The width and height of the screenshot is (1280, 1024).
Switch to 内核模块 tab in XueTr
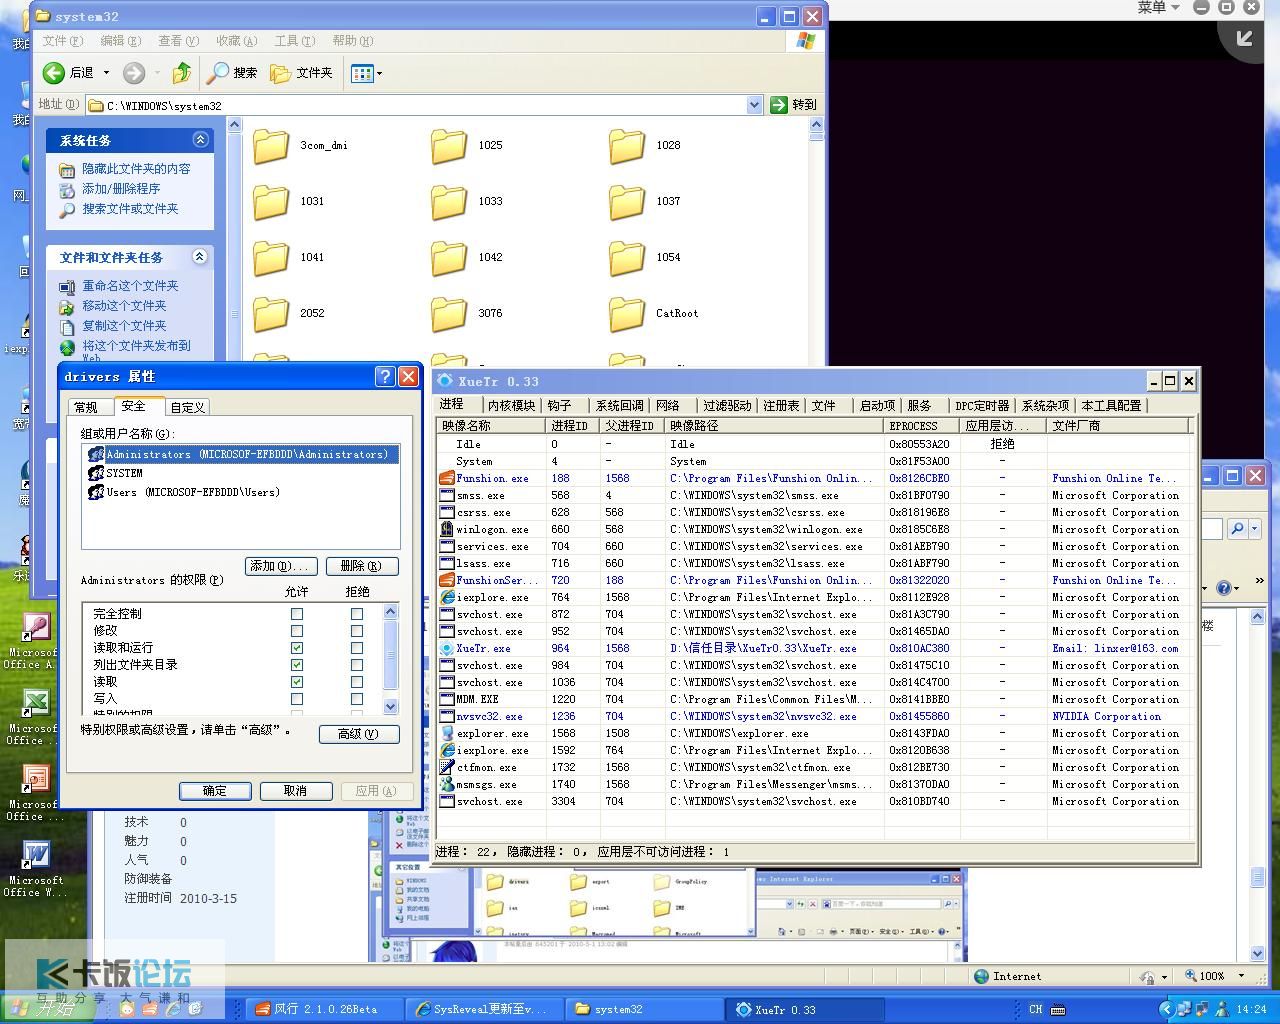pyautogui.click(x=512, y=405)
